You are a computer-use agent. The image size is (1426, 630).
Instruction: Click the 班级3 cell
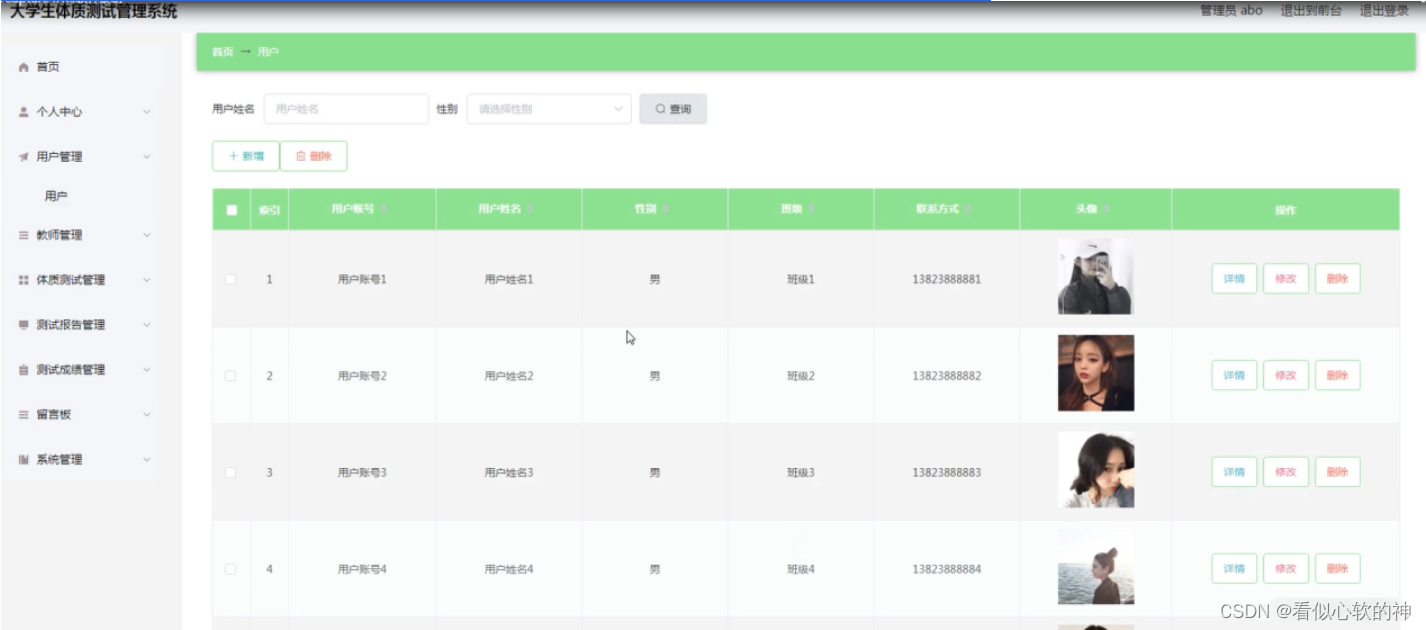[801, 472]
